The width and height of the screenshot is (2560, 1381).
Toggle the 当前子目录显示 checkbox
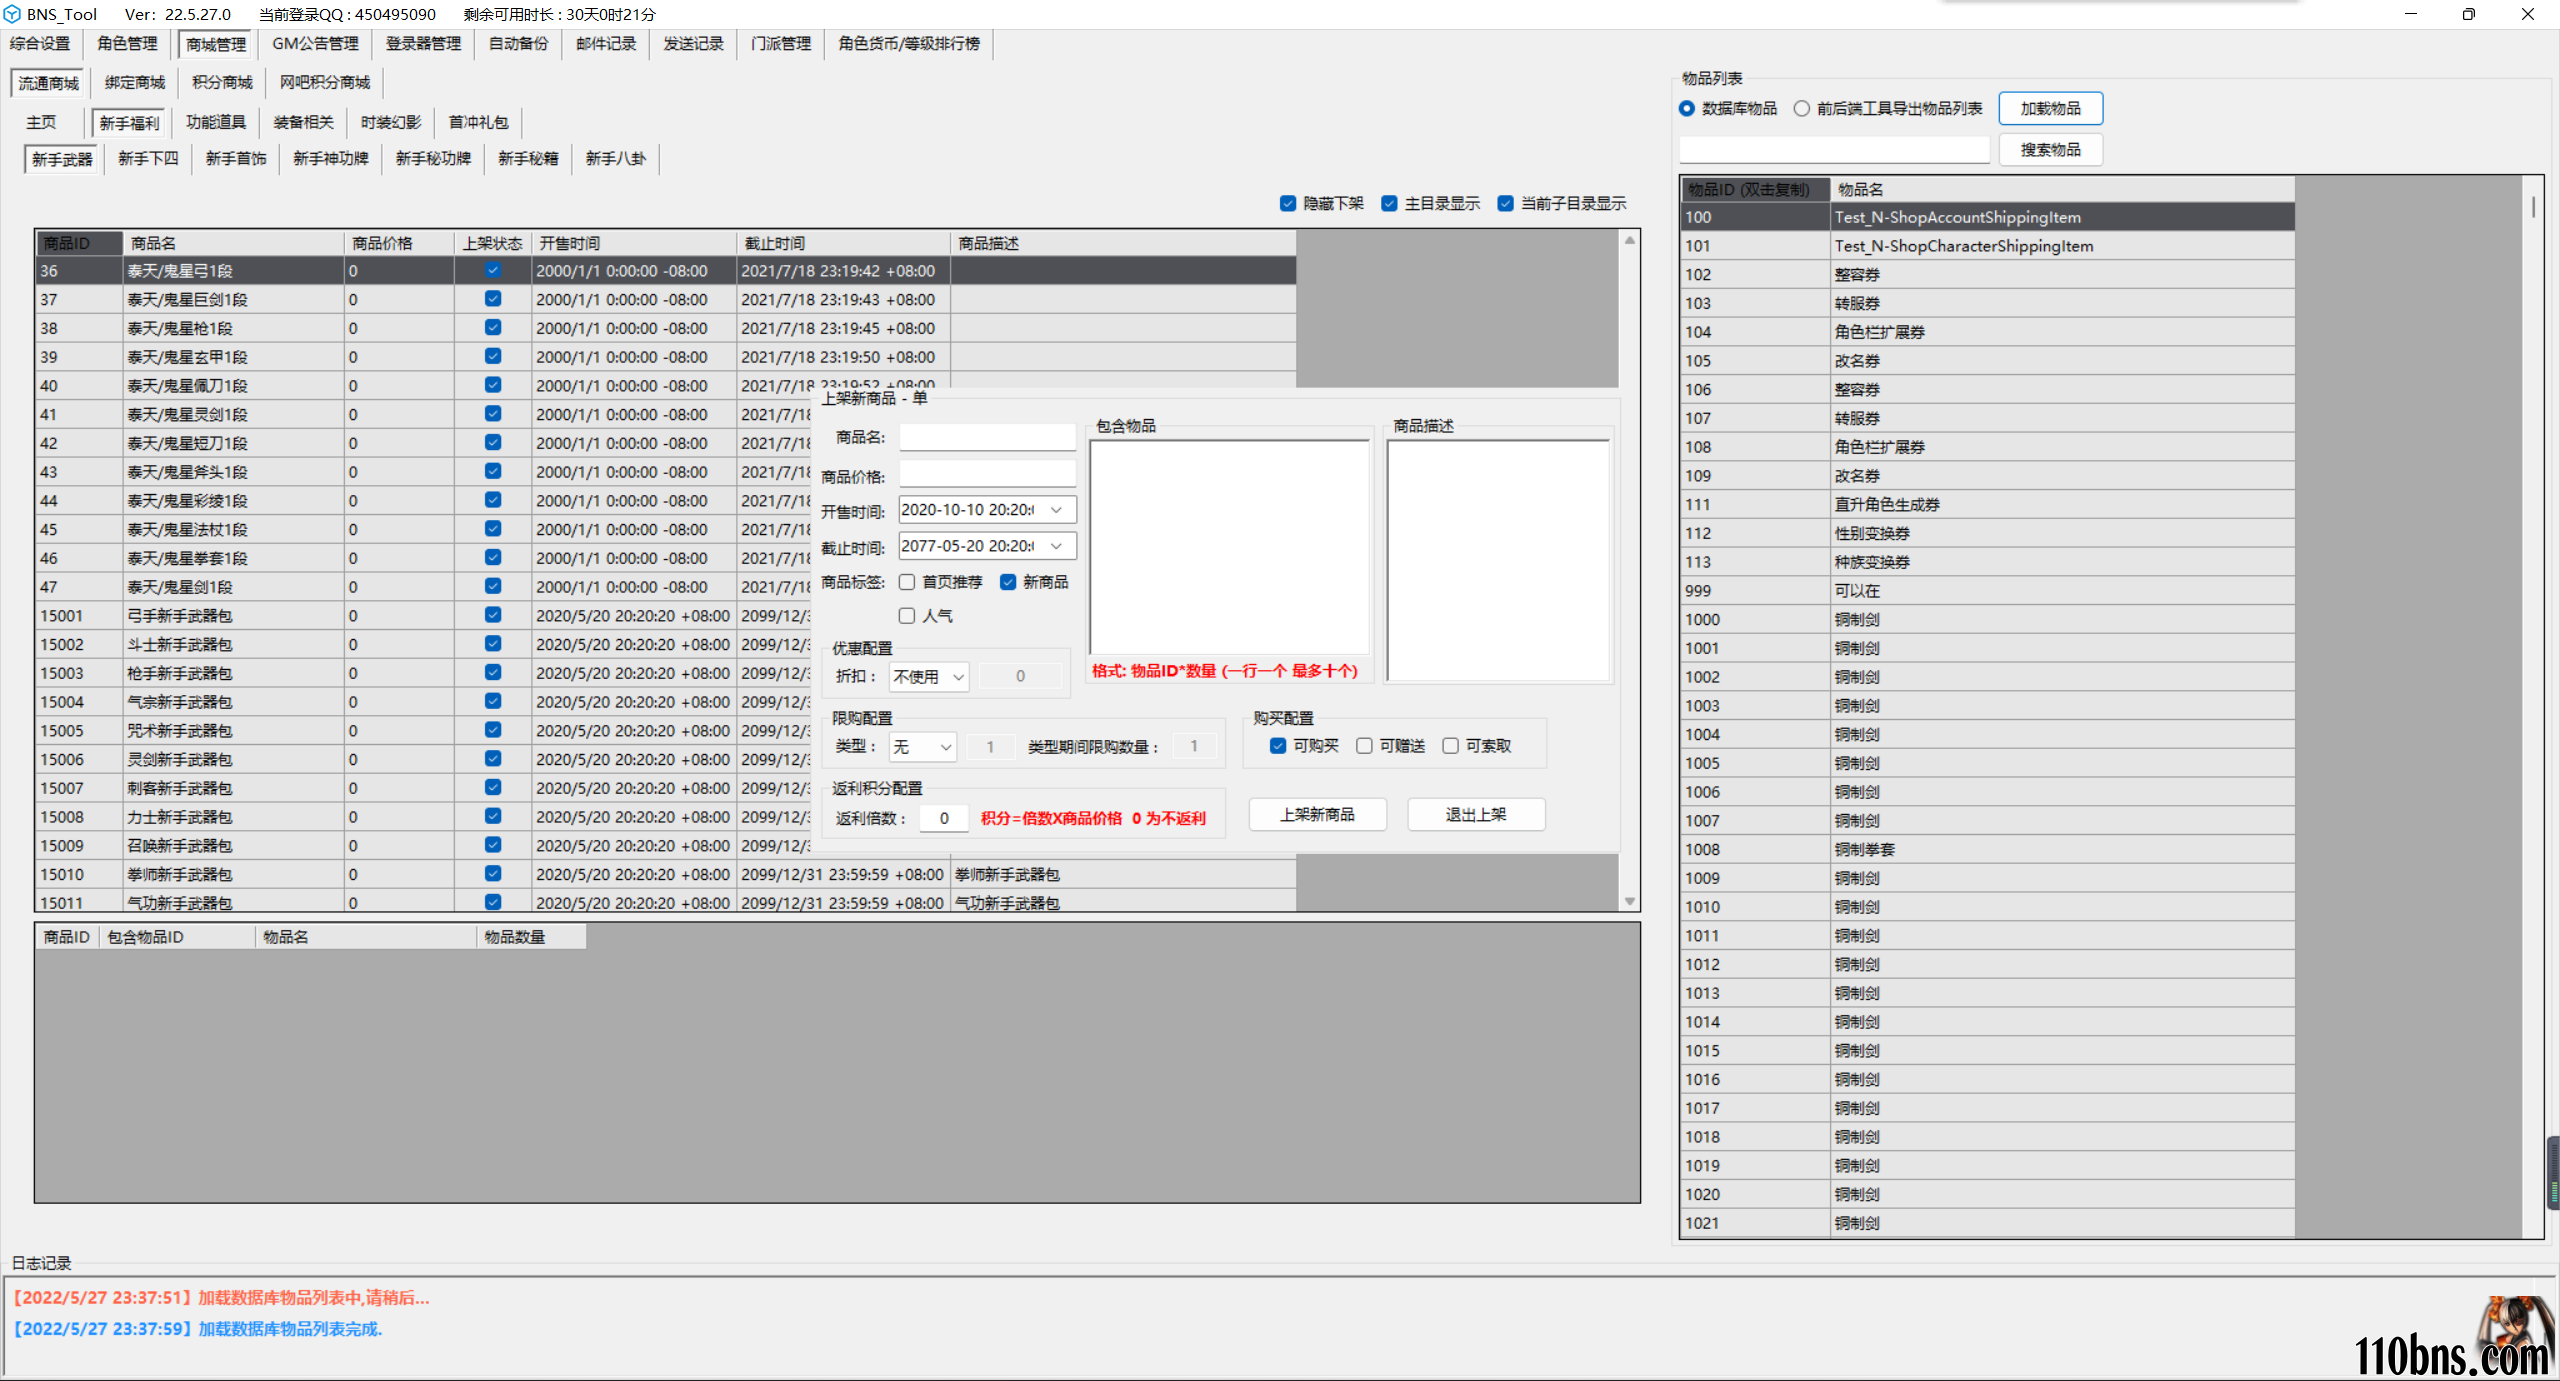click(x=1505, y=203)
